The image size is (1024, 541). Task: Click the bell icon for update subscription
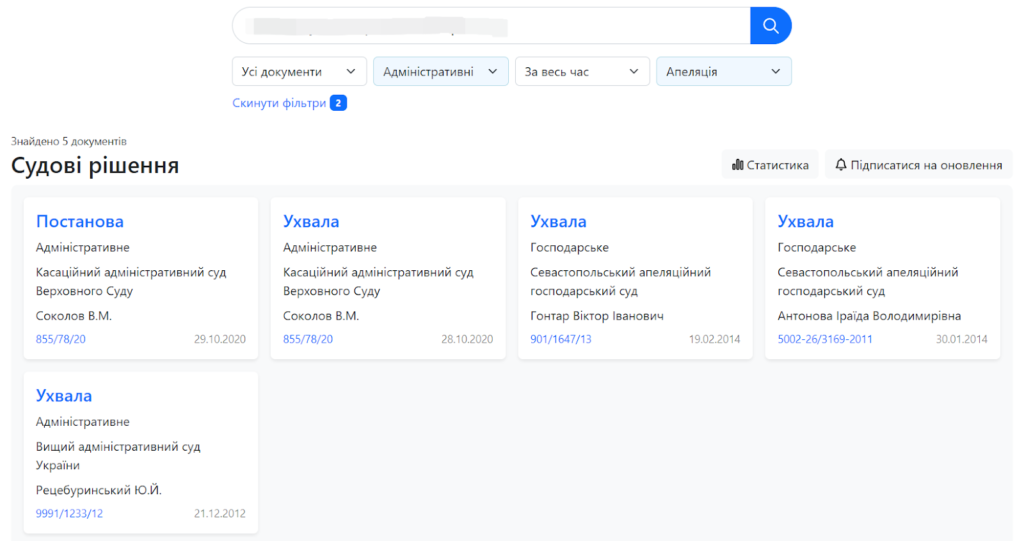point(841,165)
